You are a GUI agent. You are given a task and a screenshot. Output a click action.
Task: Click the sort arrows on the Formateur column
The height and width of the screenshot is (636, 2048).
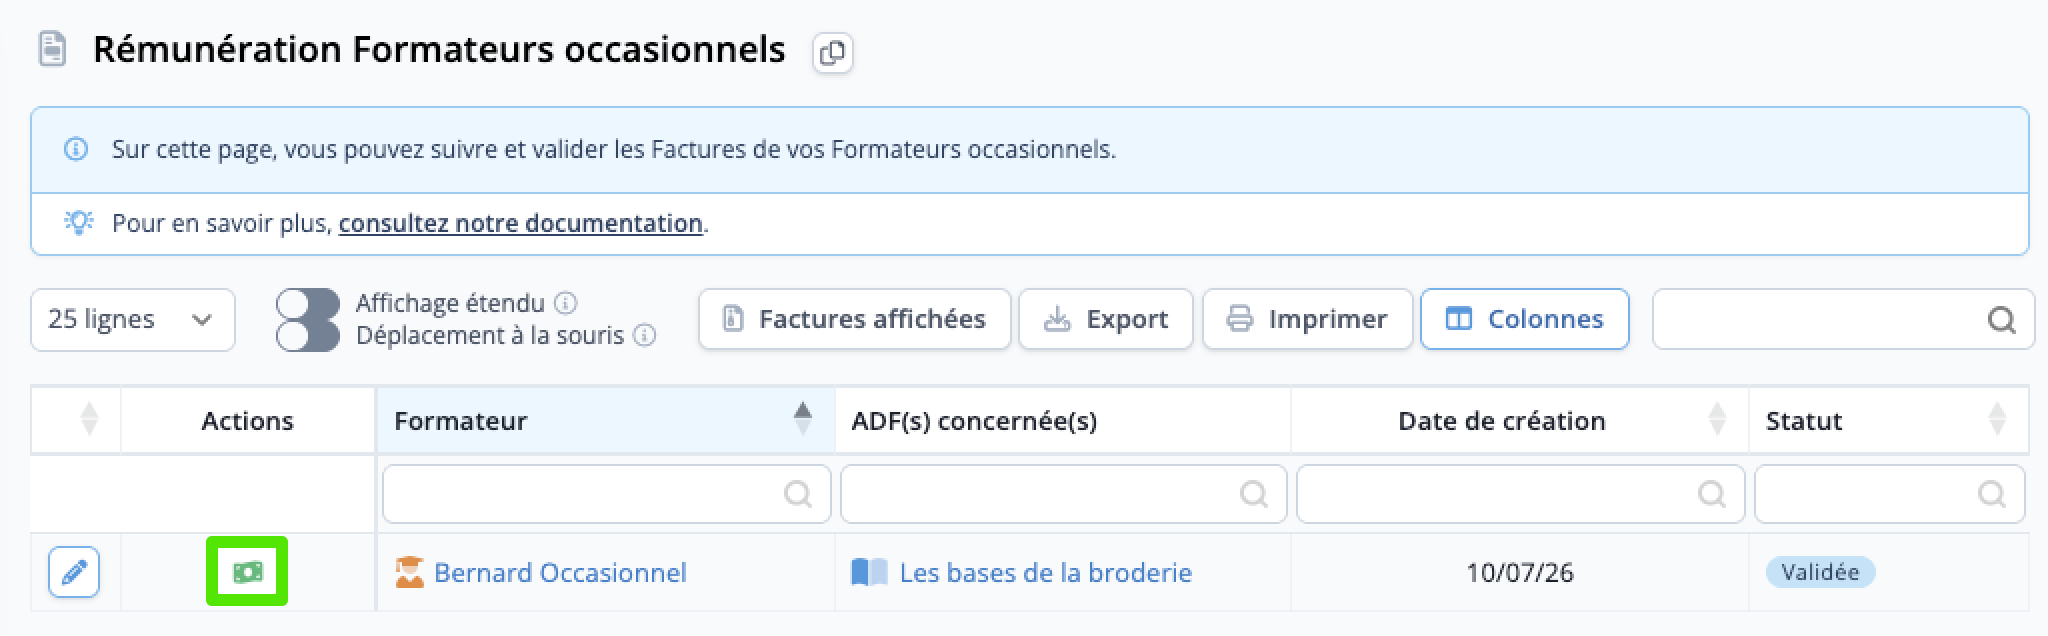(803, 420)
